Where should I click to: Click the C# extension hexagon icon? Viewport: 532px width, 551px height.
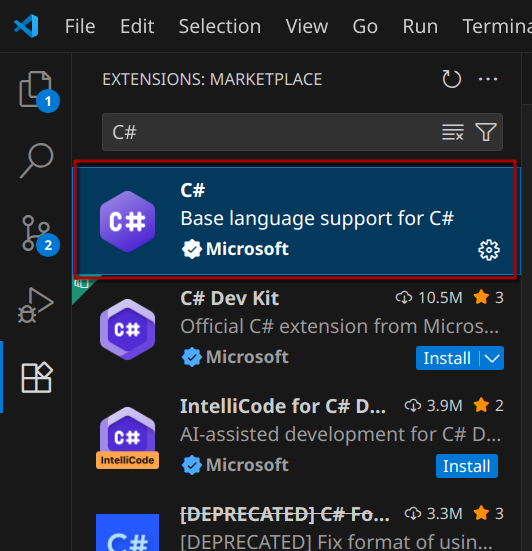(127, 221)
